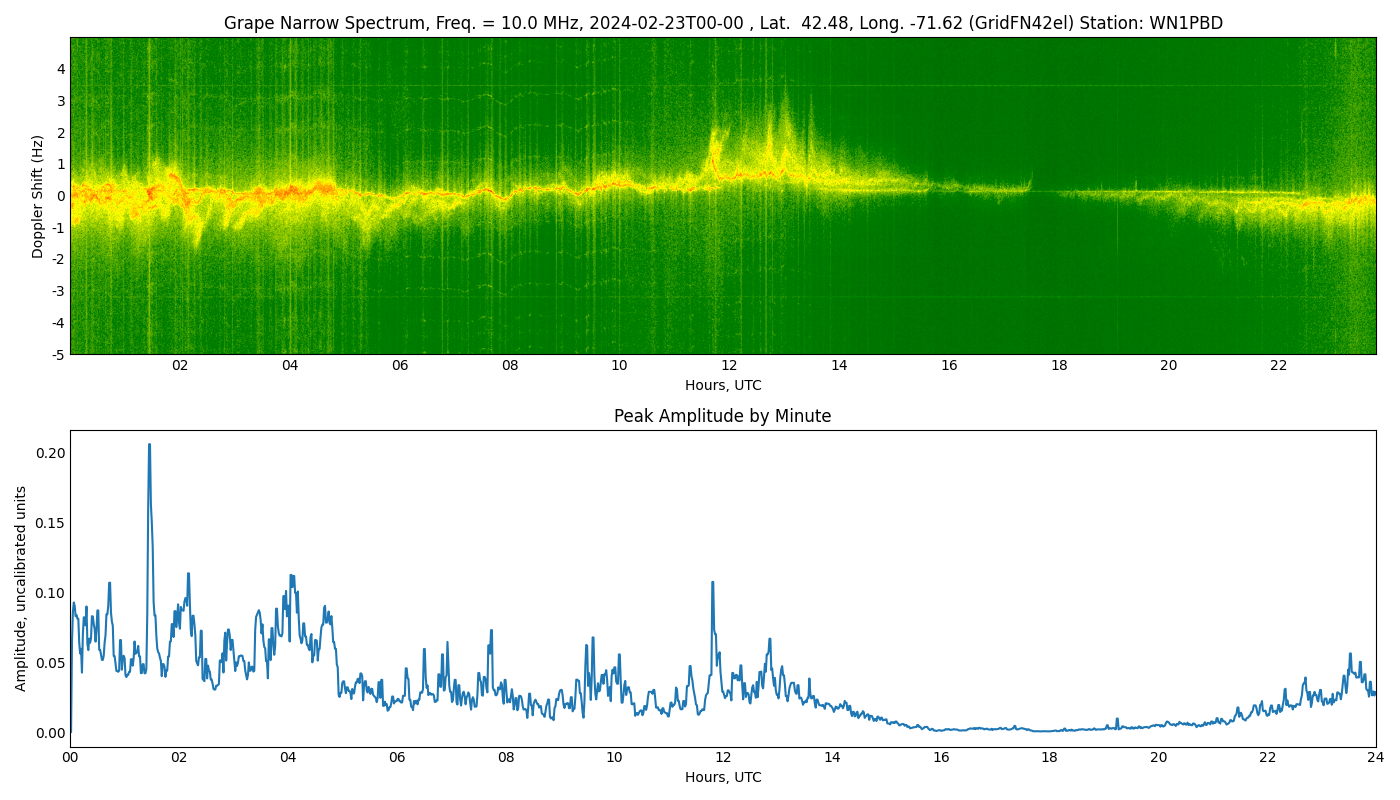Click Hours, UTC label below amplitude plot

coord(722,777)
